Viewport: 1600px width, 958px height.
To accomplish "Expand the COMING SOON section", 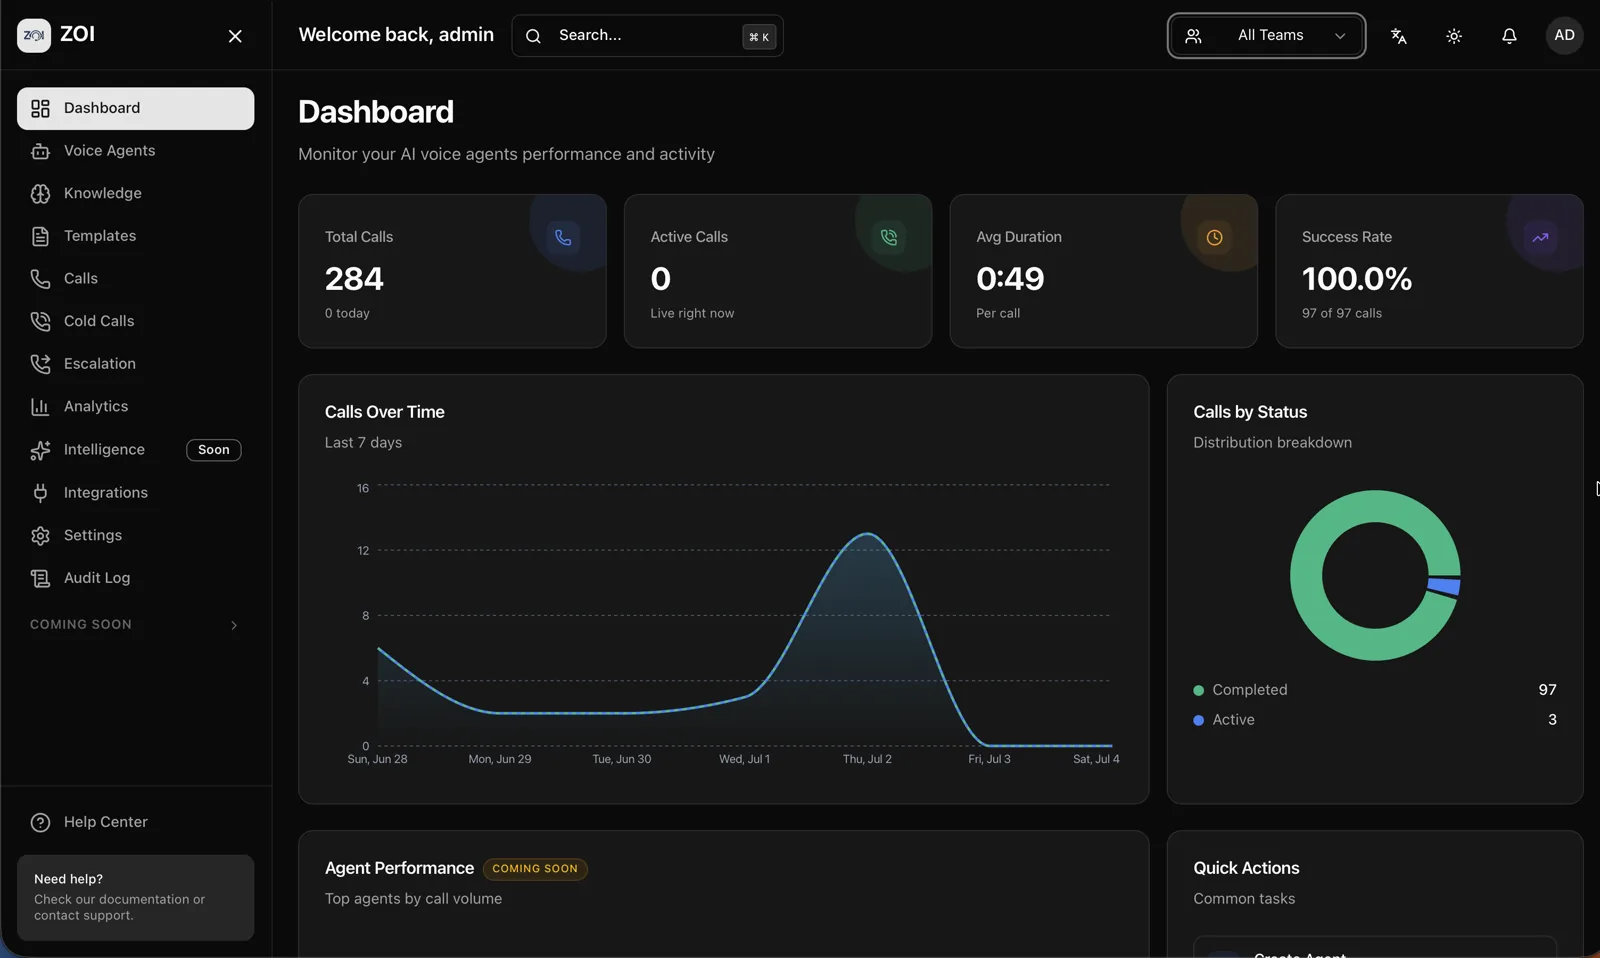I will pos(135,625).
